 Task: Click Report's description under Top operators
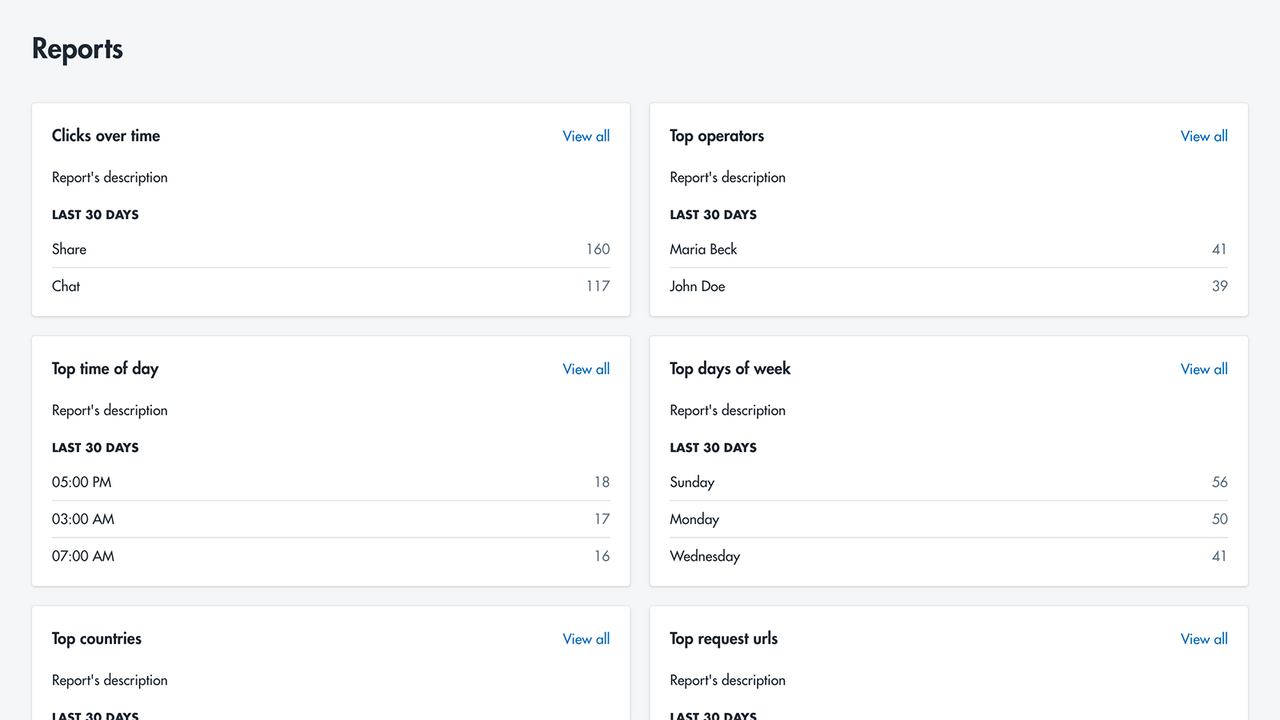pyautogui.click(x=728, y=178)
